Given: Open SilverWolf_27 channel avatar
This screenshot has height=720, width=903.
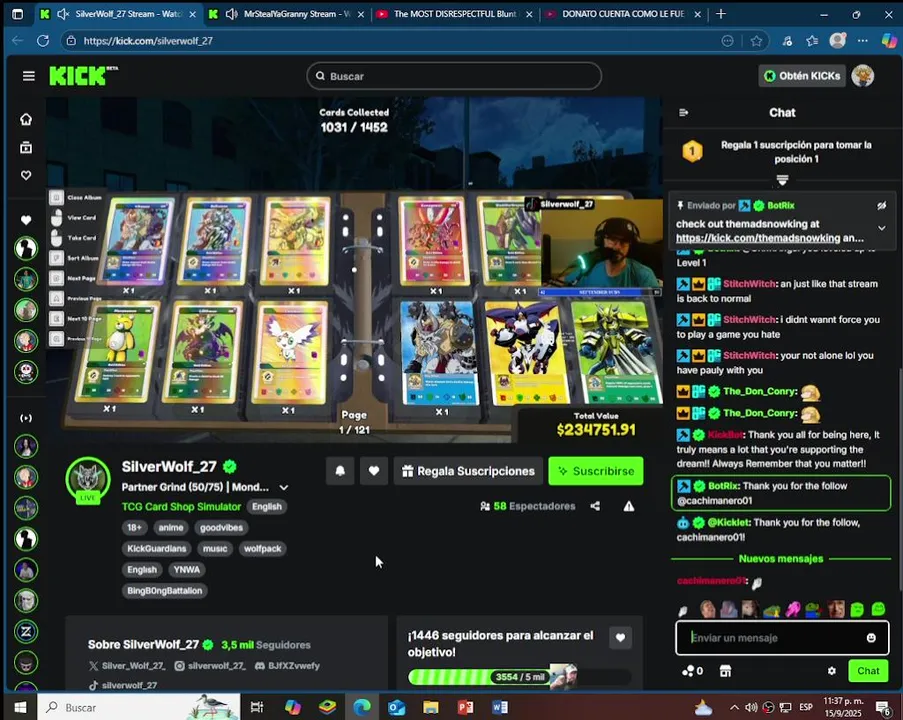Looking at the screenshot, I should pyautogui.click(x=88, y=480).
